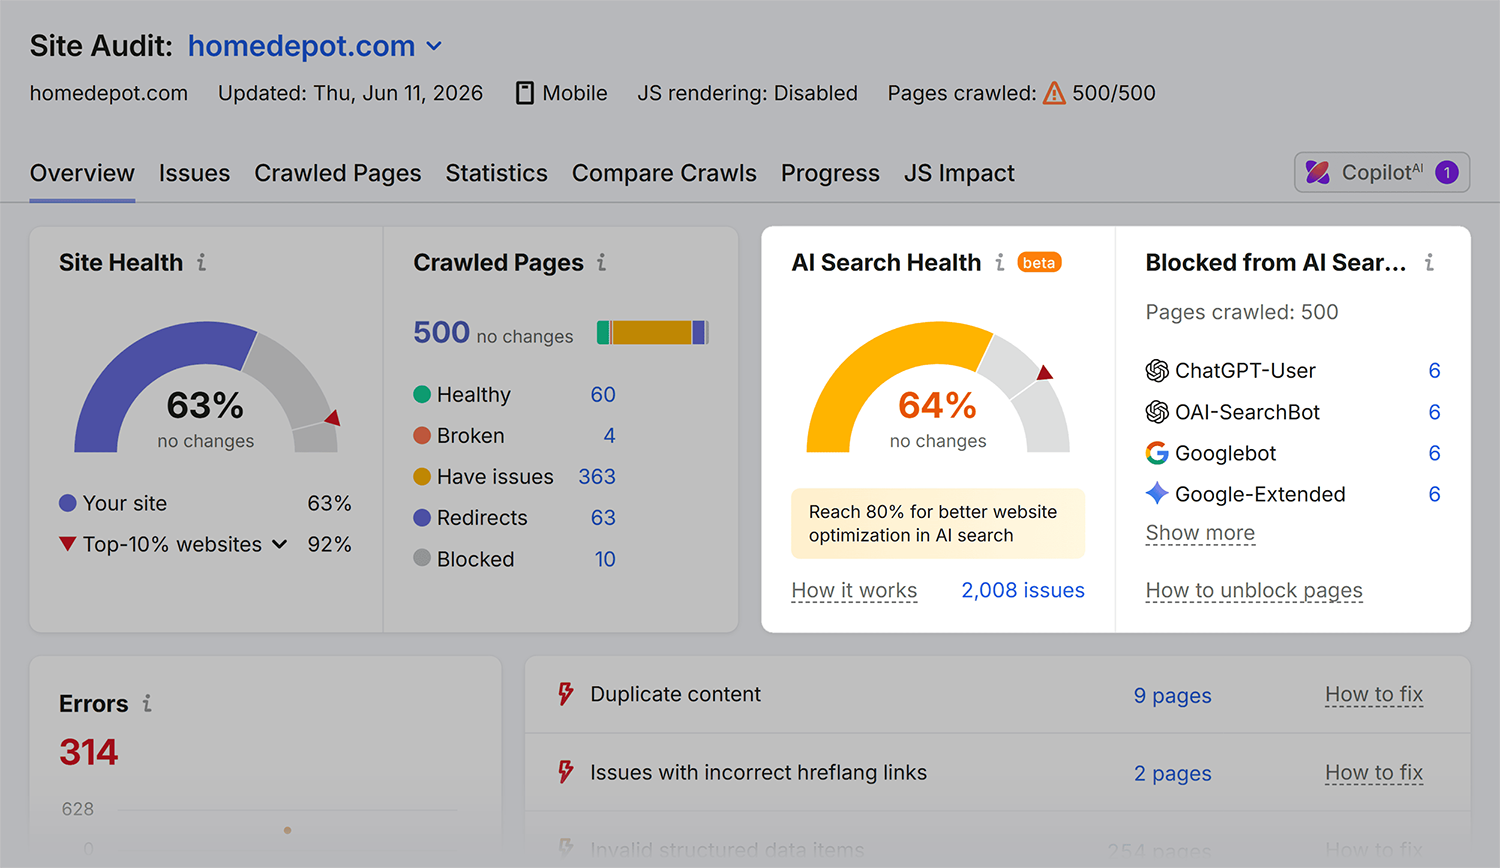Click the Errors info icon
The width and height of the screenshot is (1500, 868).
click(147, 703)
